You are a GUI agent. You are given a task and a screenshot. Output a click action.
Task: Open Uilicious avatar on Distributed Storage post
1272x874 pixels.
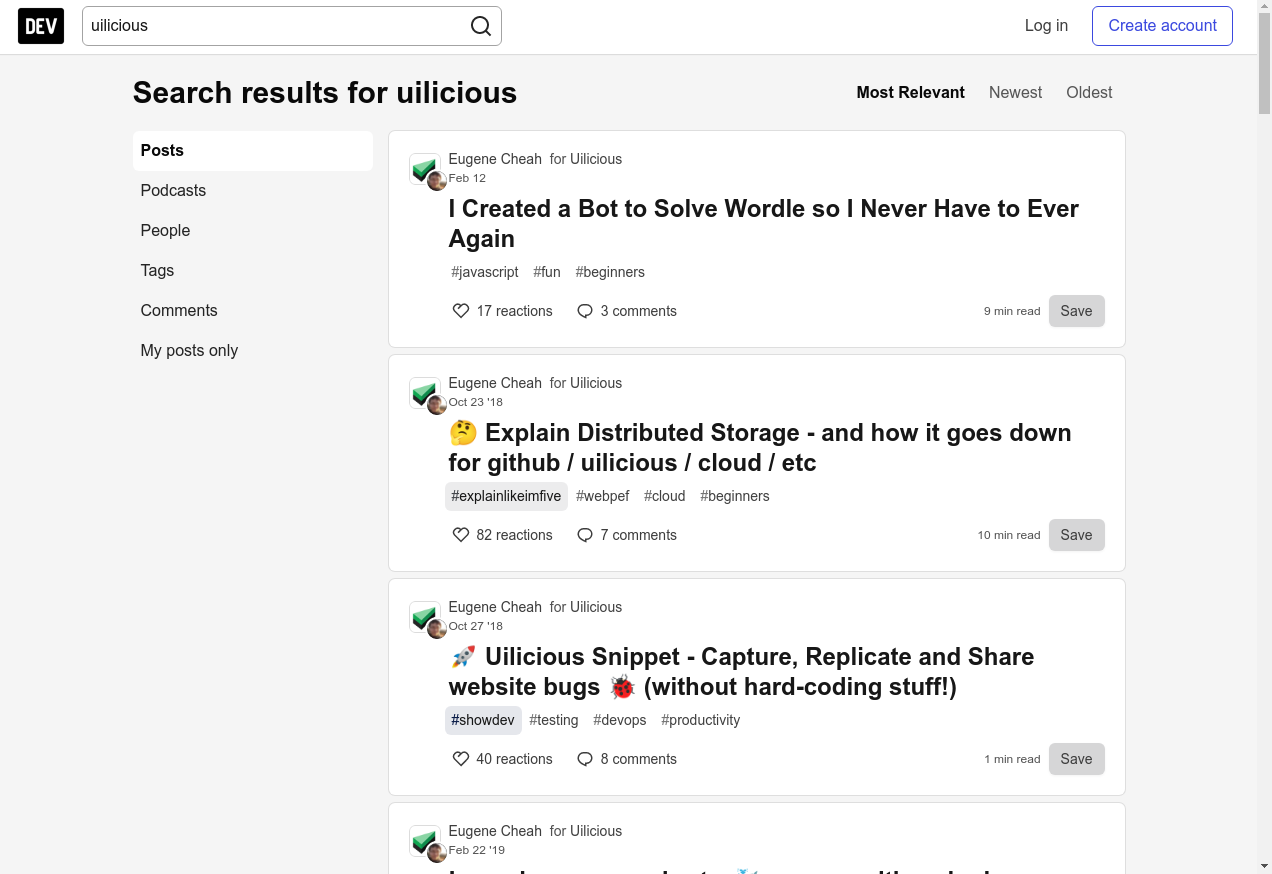click(424, 392)
